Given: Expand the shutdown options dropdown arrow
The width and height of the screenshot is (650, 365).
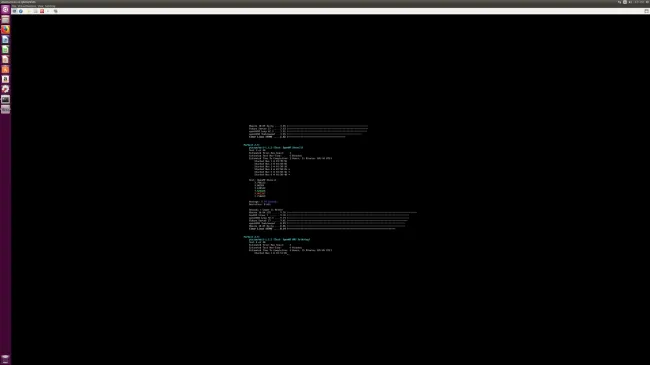Looking at the screenshot, I should coord(47,11).
